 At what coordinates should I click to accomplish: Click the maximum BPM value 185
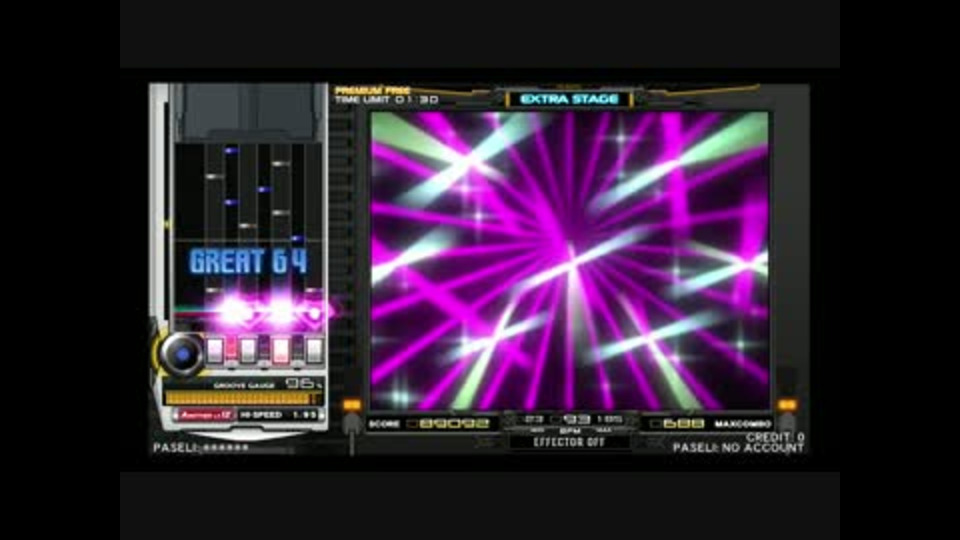(609, 419)
